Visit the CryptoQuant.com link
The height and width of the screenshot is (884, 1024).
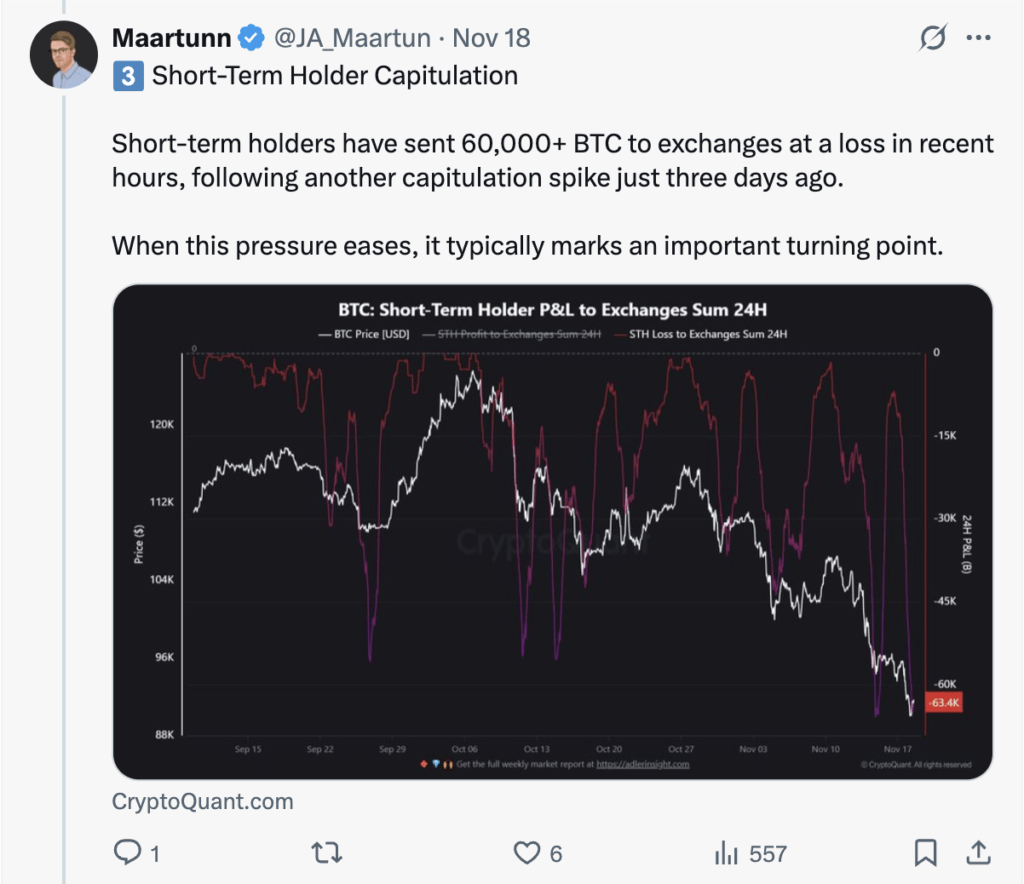(201, 801)
